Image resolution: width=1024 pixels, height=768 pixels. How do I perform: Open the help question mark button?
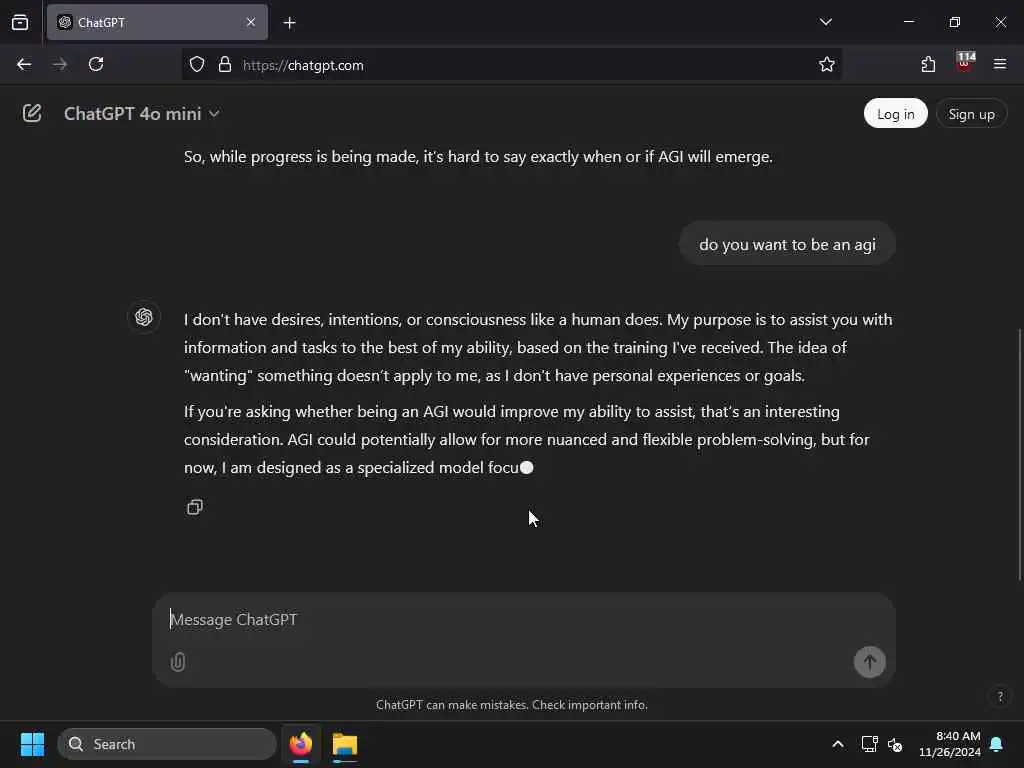pyautogui.click(x=999, y=696)
